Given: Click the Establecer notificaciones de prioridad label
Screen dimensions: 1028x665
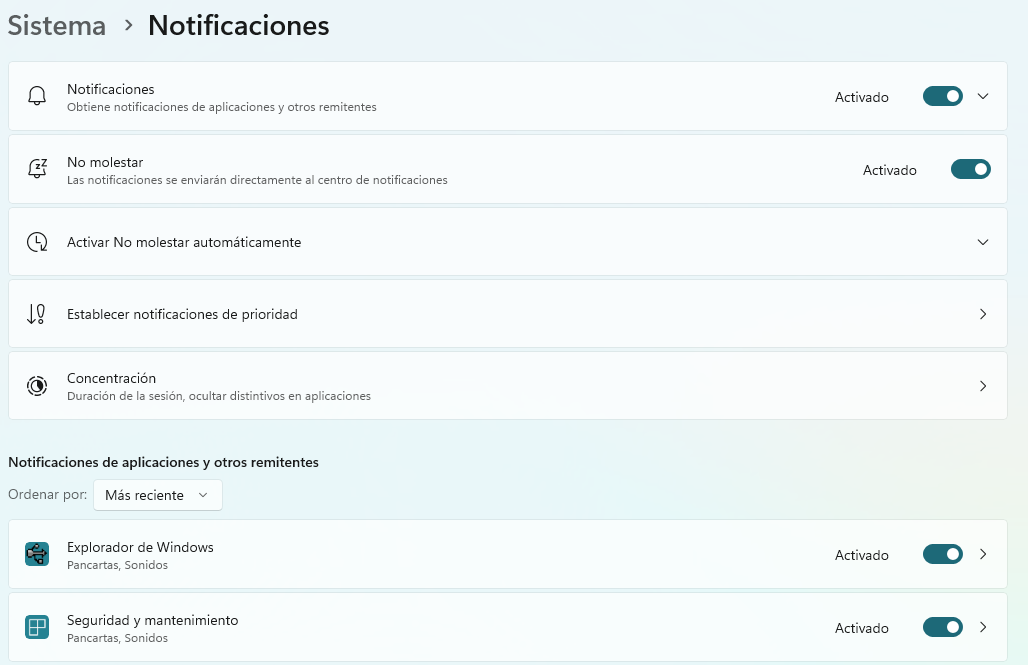Looking at the screenshot, I should (x=182, y=314).
